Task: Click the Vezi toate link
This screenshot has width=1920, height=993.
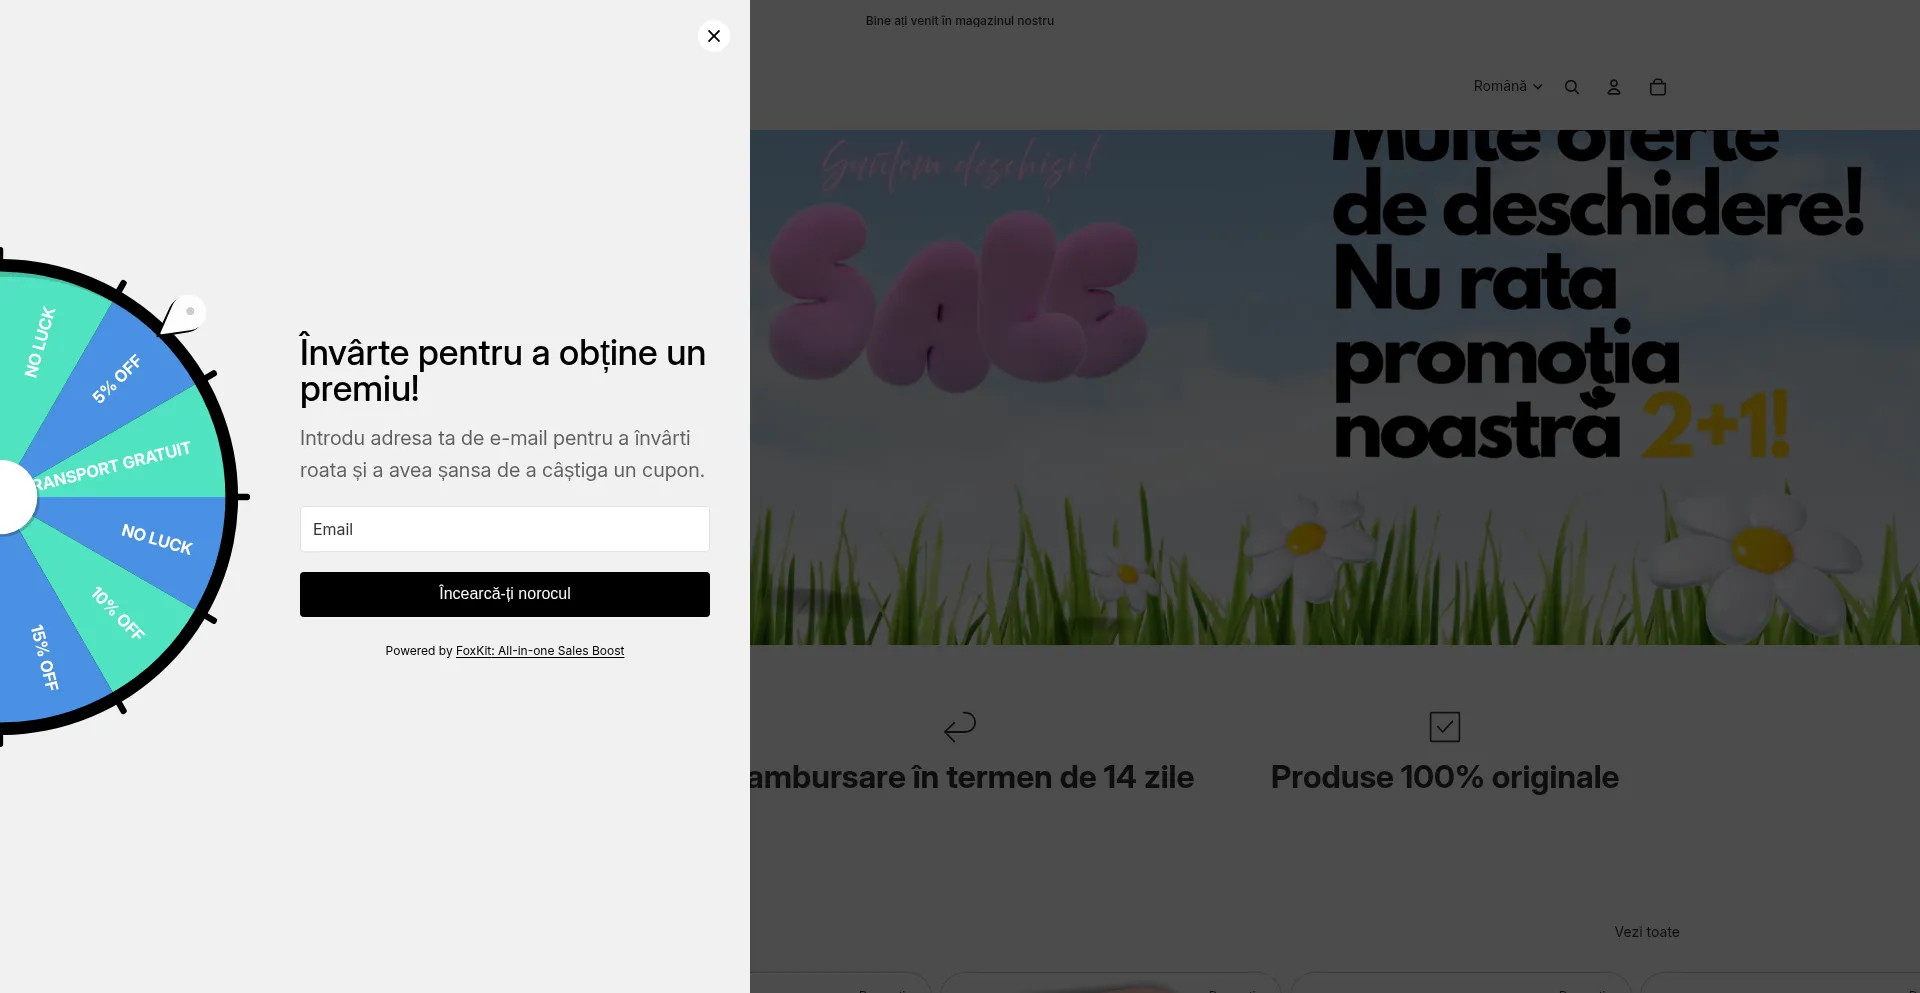Action: (x=1647, y=932)
